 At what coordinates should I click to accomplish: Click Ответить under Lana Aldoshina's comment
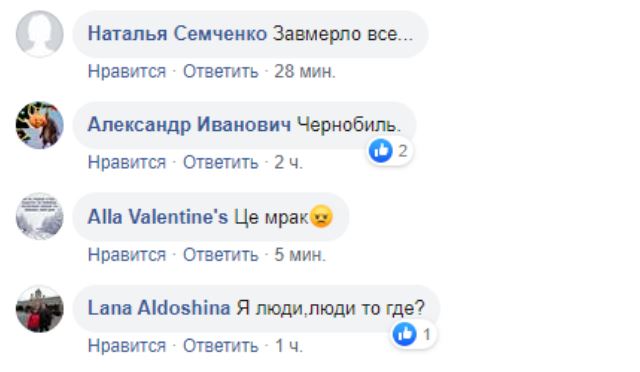coord(220,346)
